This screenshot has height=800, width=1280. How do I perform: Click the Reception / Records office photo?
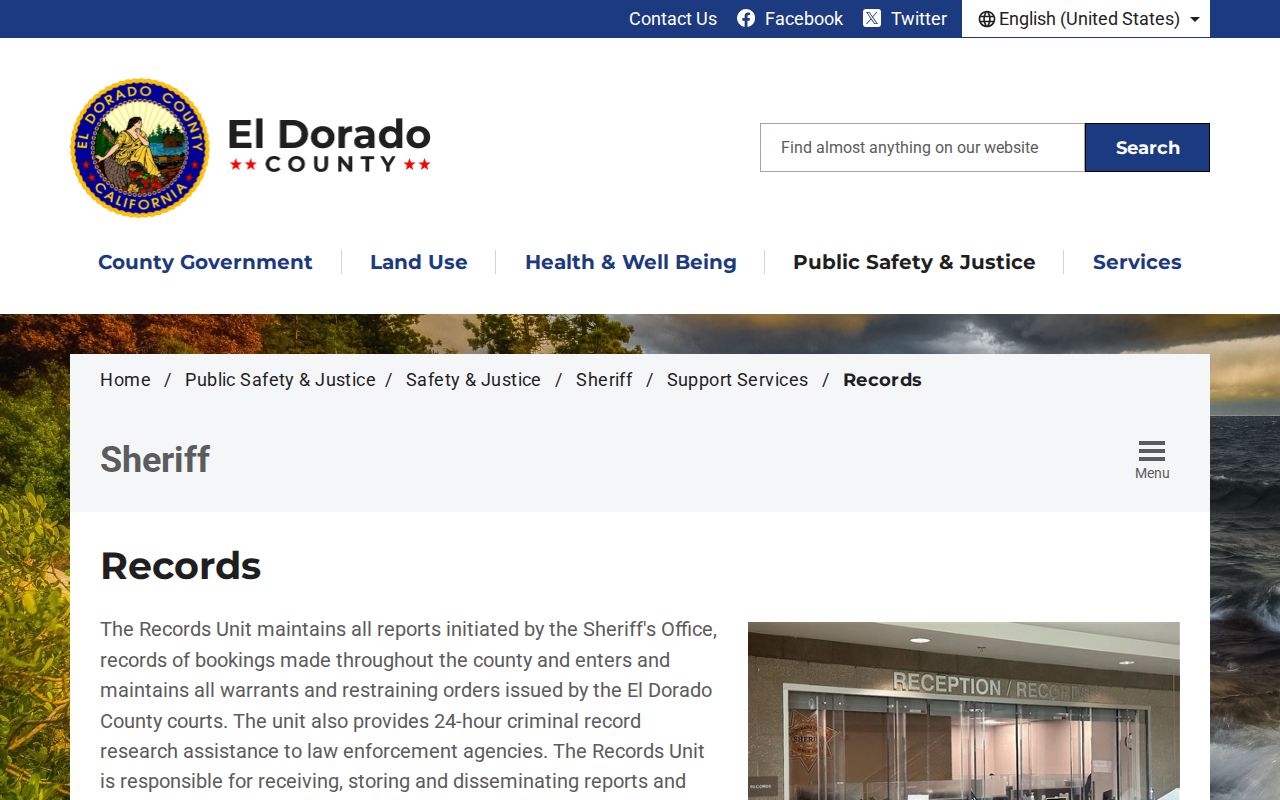(964, 711)
